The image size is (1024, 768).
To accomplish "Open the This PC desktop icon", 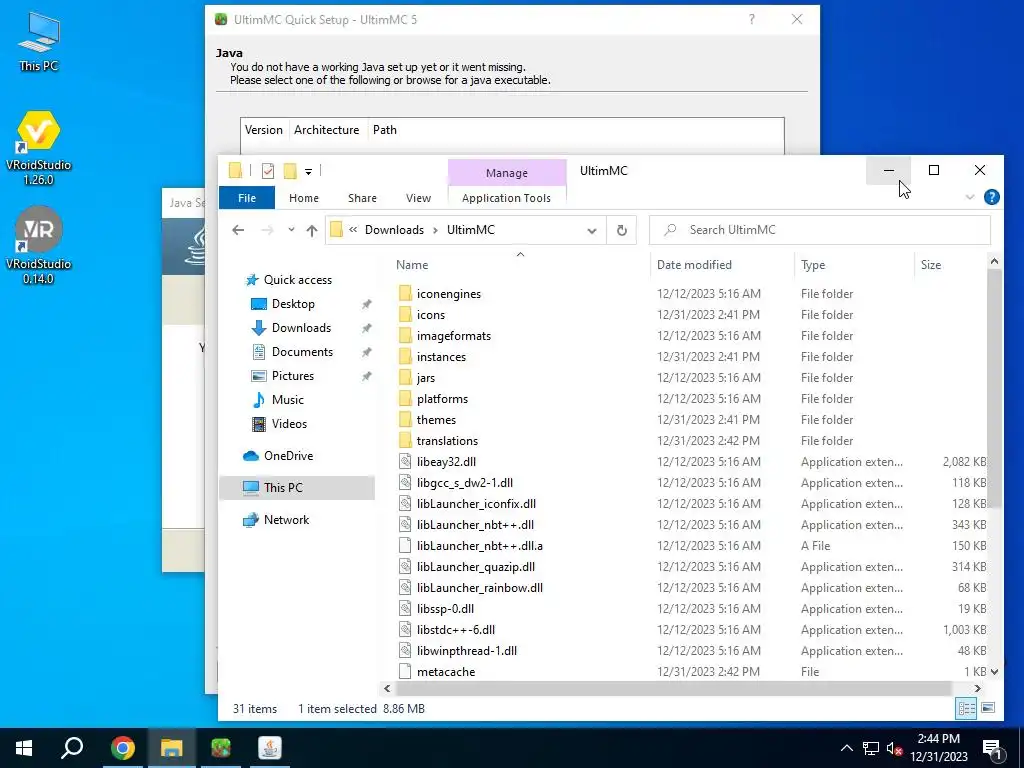I will (x=39, y=41).
